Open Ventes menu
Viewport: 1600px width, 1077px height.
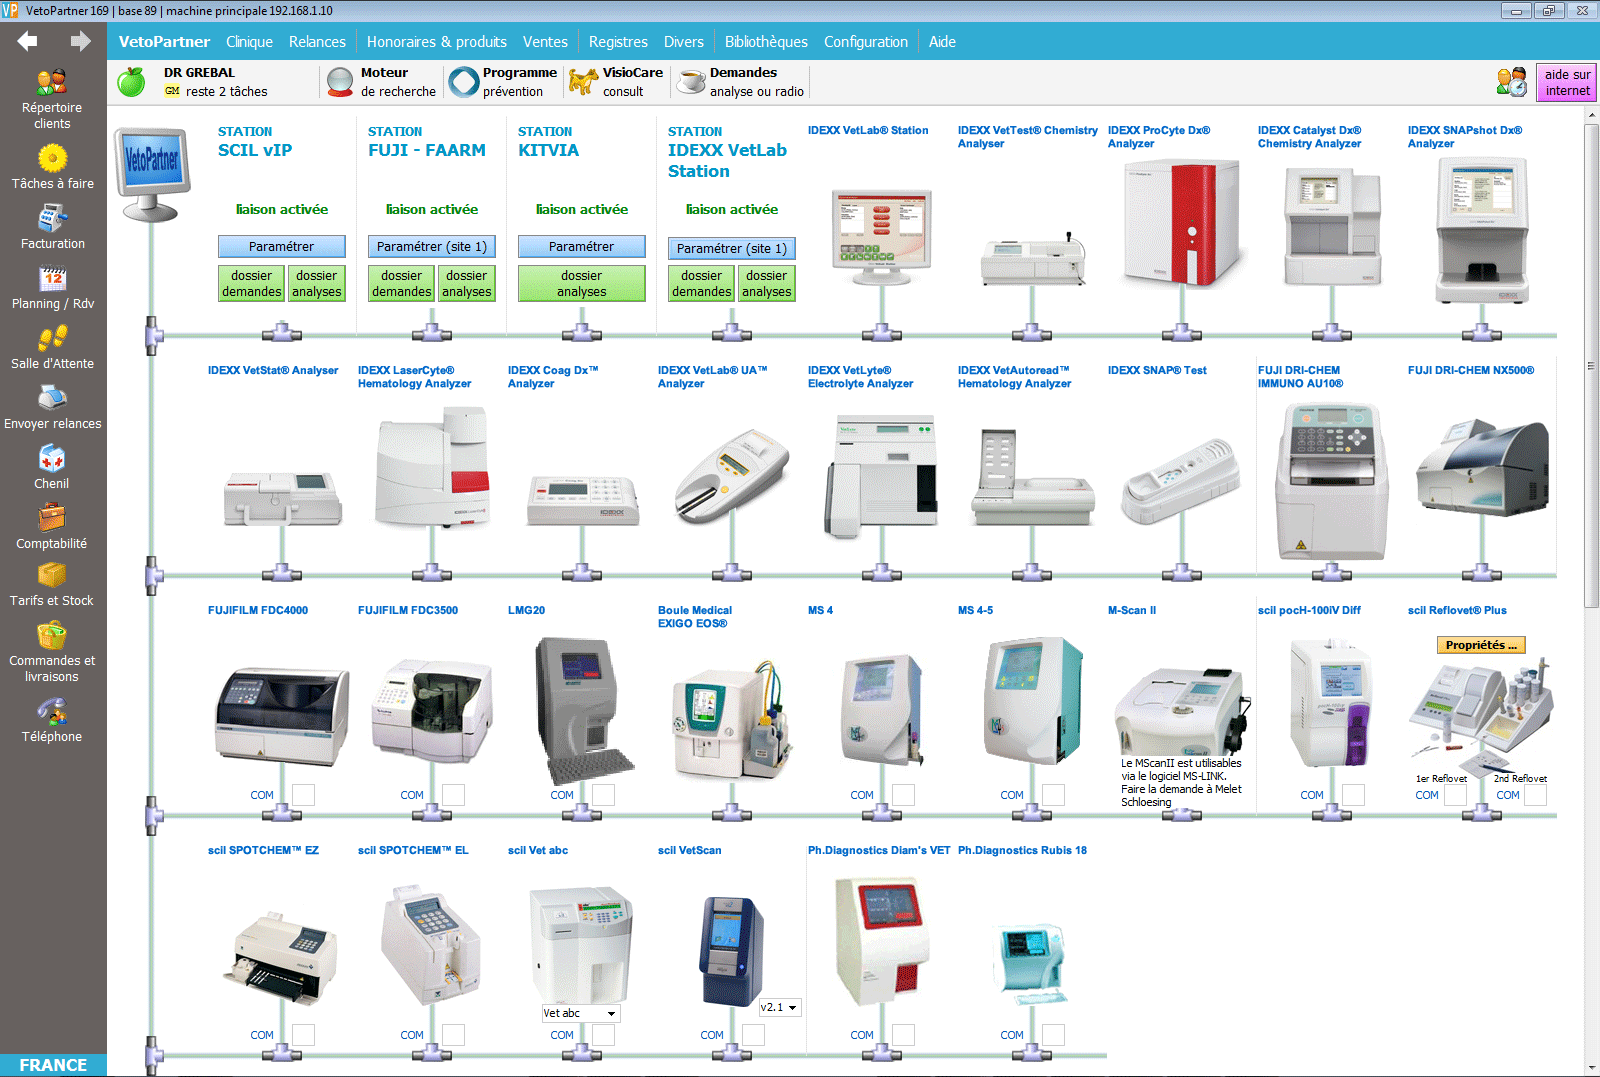pos(545,42)
